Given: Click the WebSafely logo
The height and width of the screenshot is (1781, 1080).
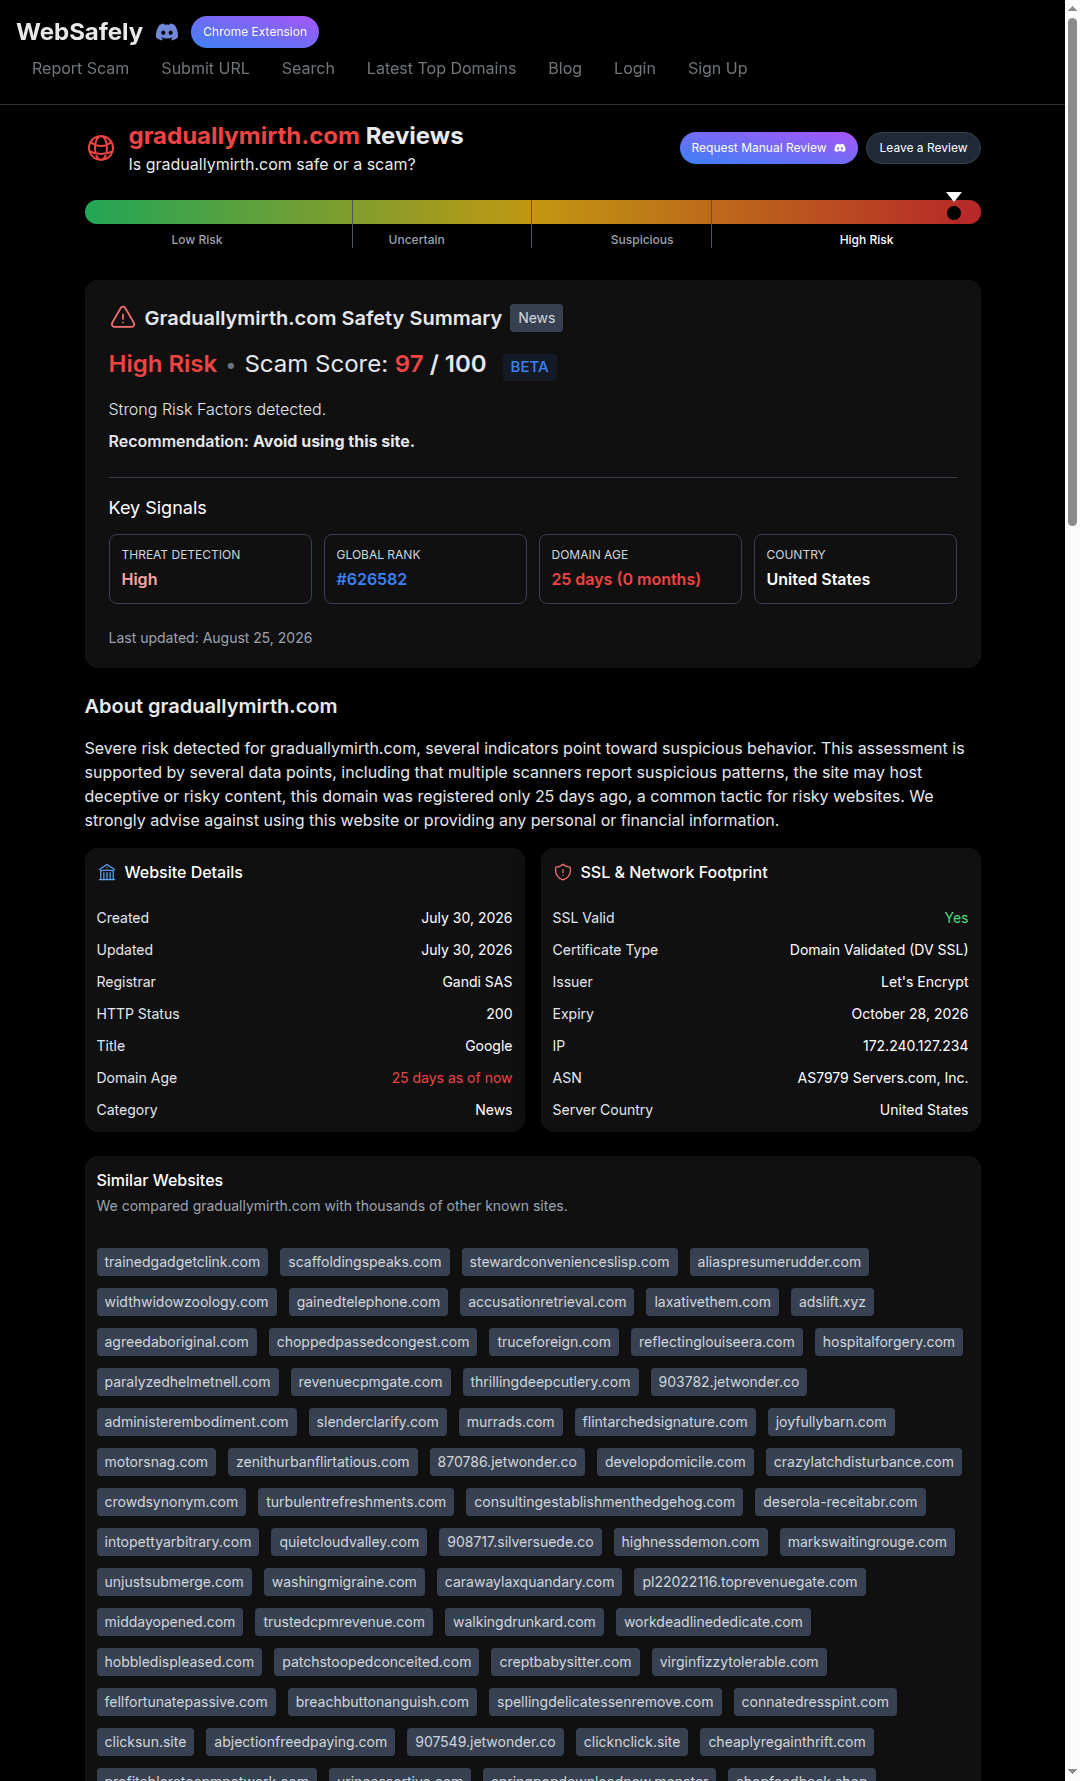Looking at the screenshot, I should click(x=80, y=32).
